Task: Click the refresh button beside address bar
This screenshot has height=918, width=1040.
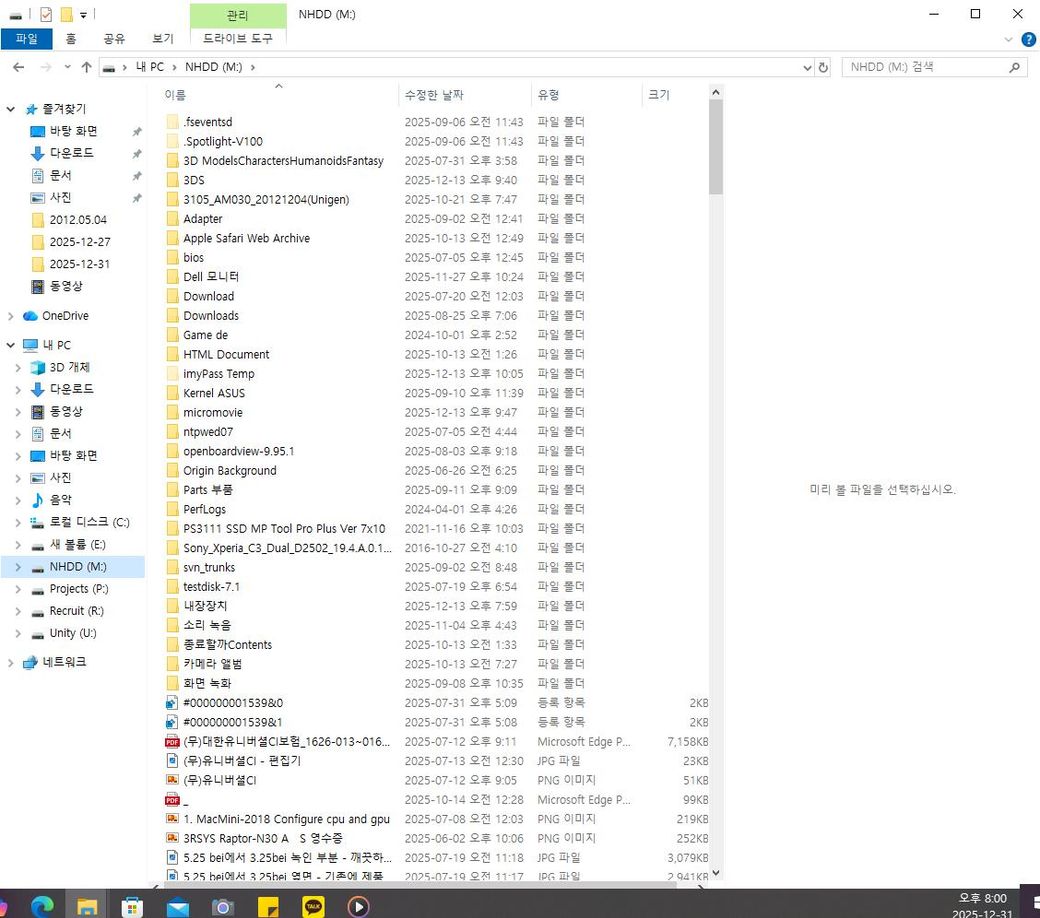Action: pos(823,67)
